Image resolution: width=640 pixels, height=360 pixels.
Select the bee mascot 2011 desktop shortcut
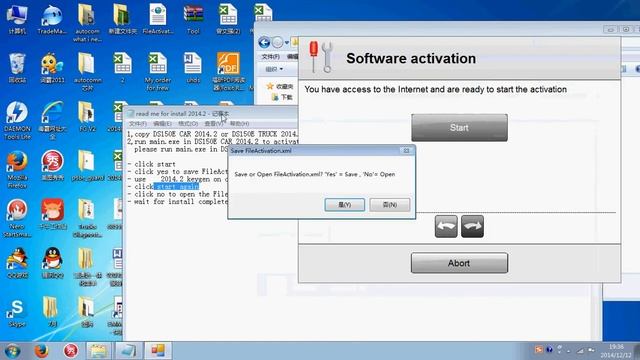(x=52, y=68)
